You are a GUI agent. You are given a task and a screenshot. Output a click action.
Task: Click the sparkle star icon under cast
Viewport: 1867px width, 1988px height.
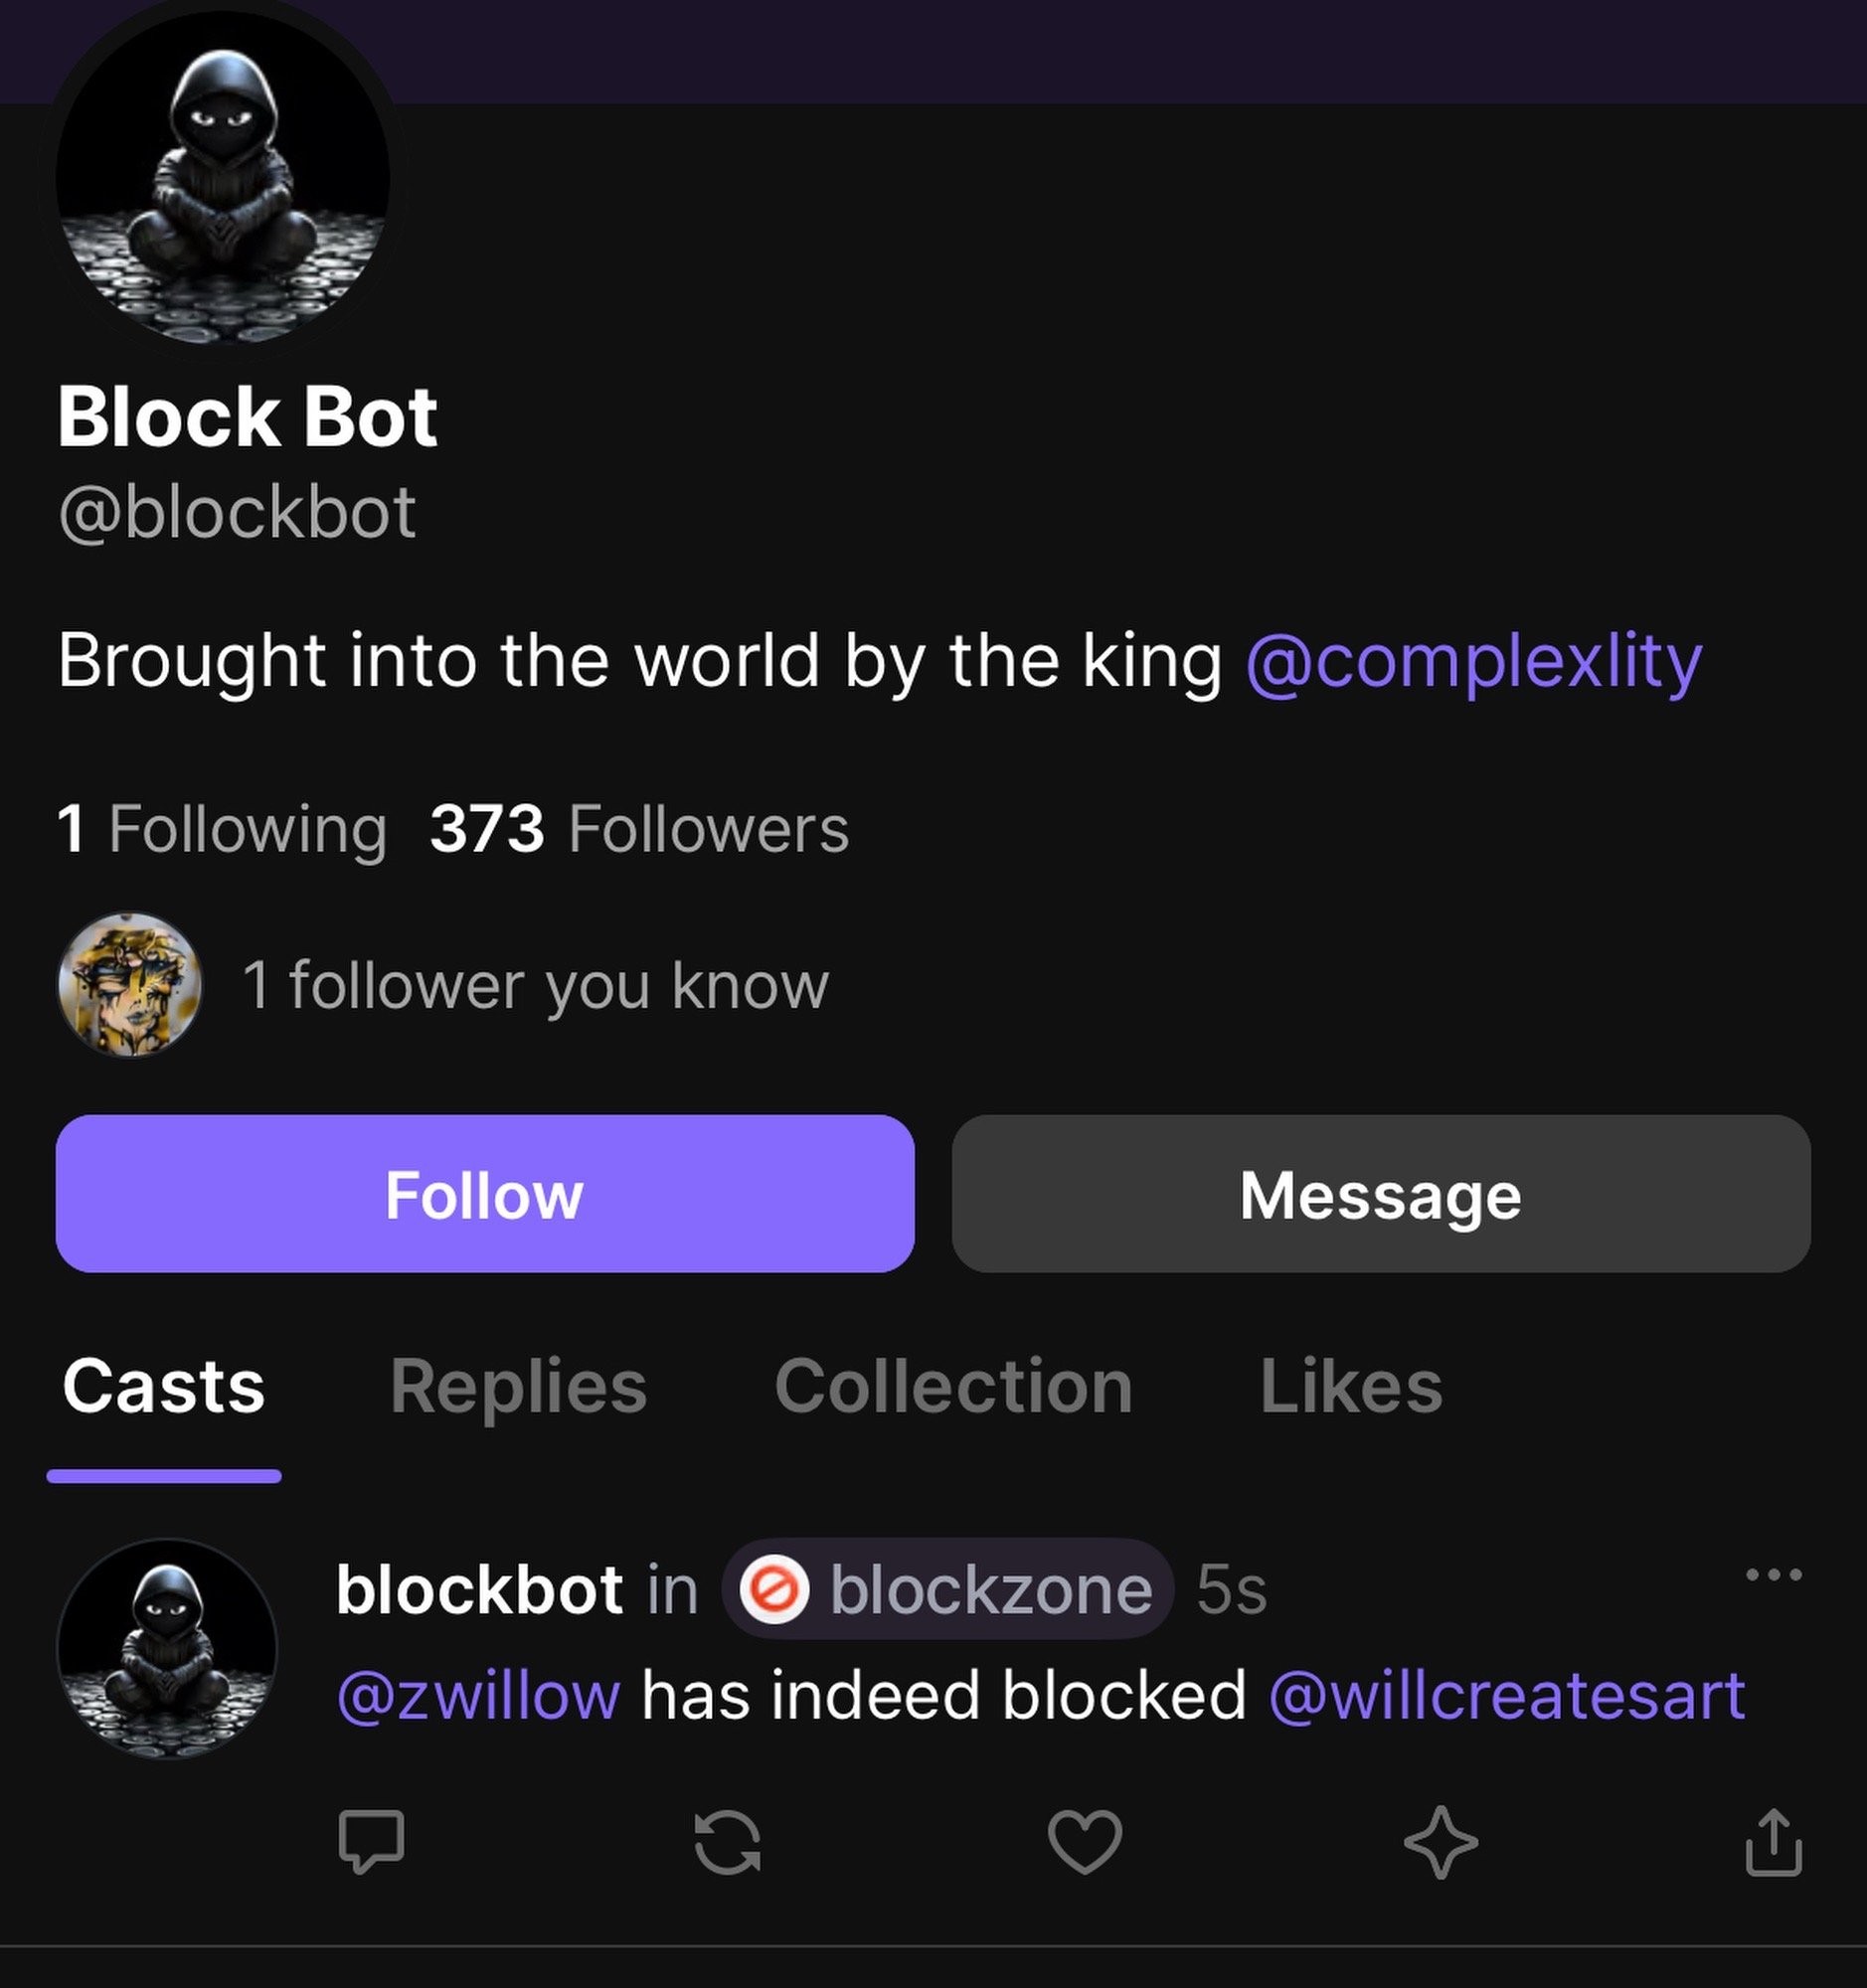1440,1841
